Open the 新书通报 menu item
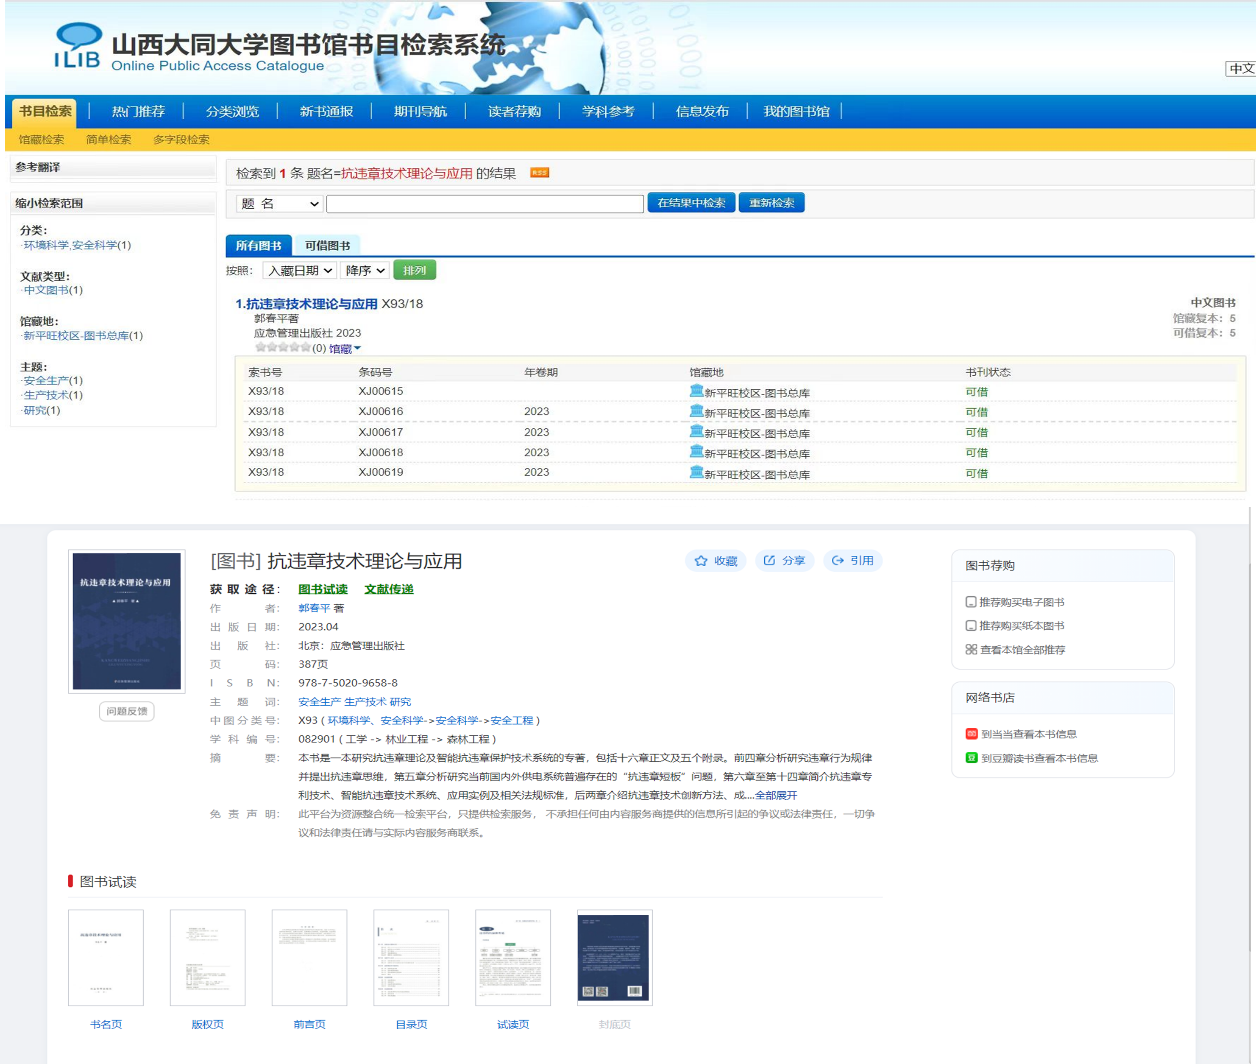Image resolution: width=1256 pixels, height=1064 pixels. coord(326,111)
